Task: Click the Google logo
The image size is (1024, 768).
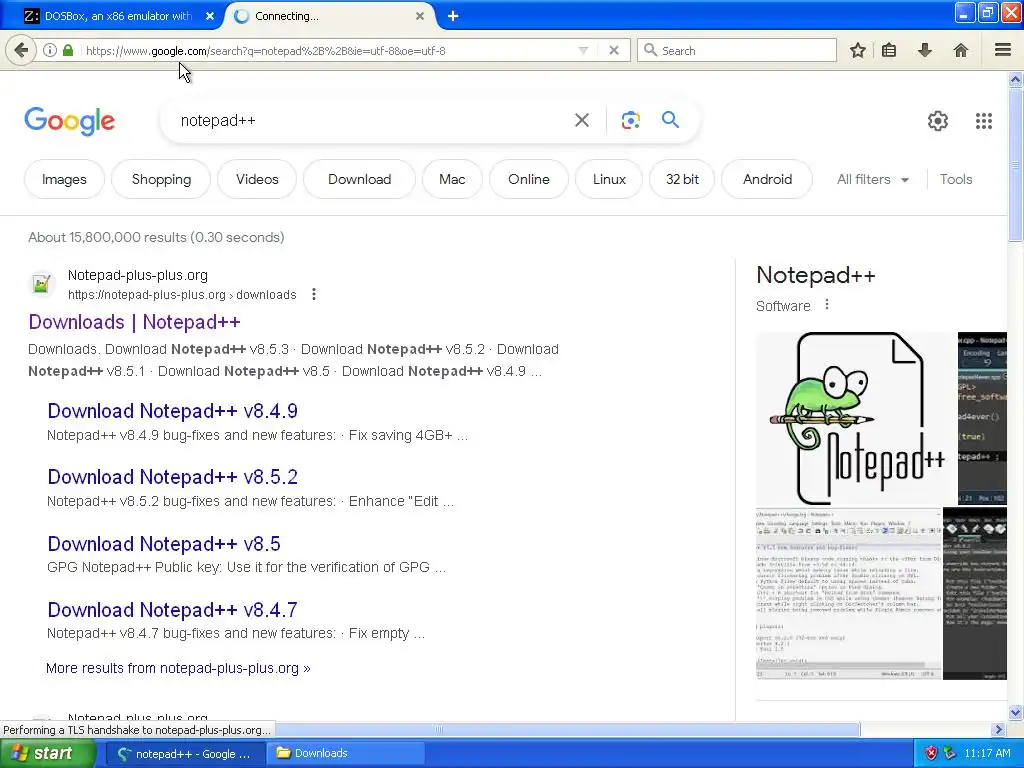Action: 70,121
